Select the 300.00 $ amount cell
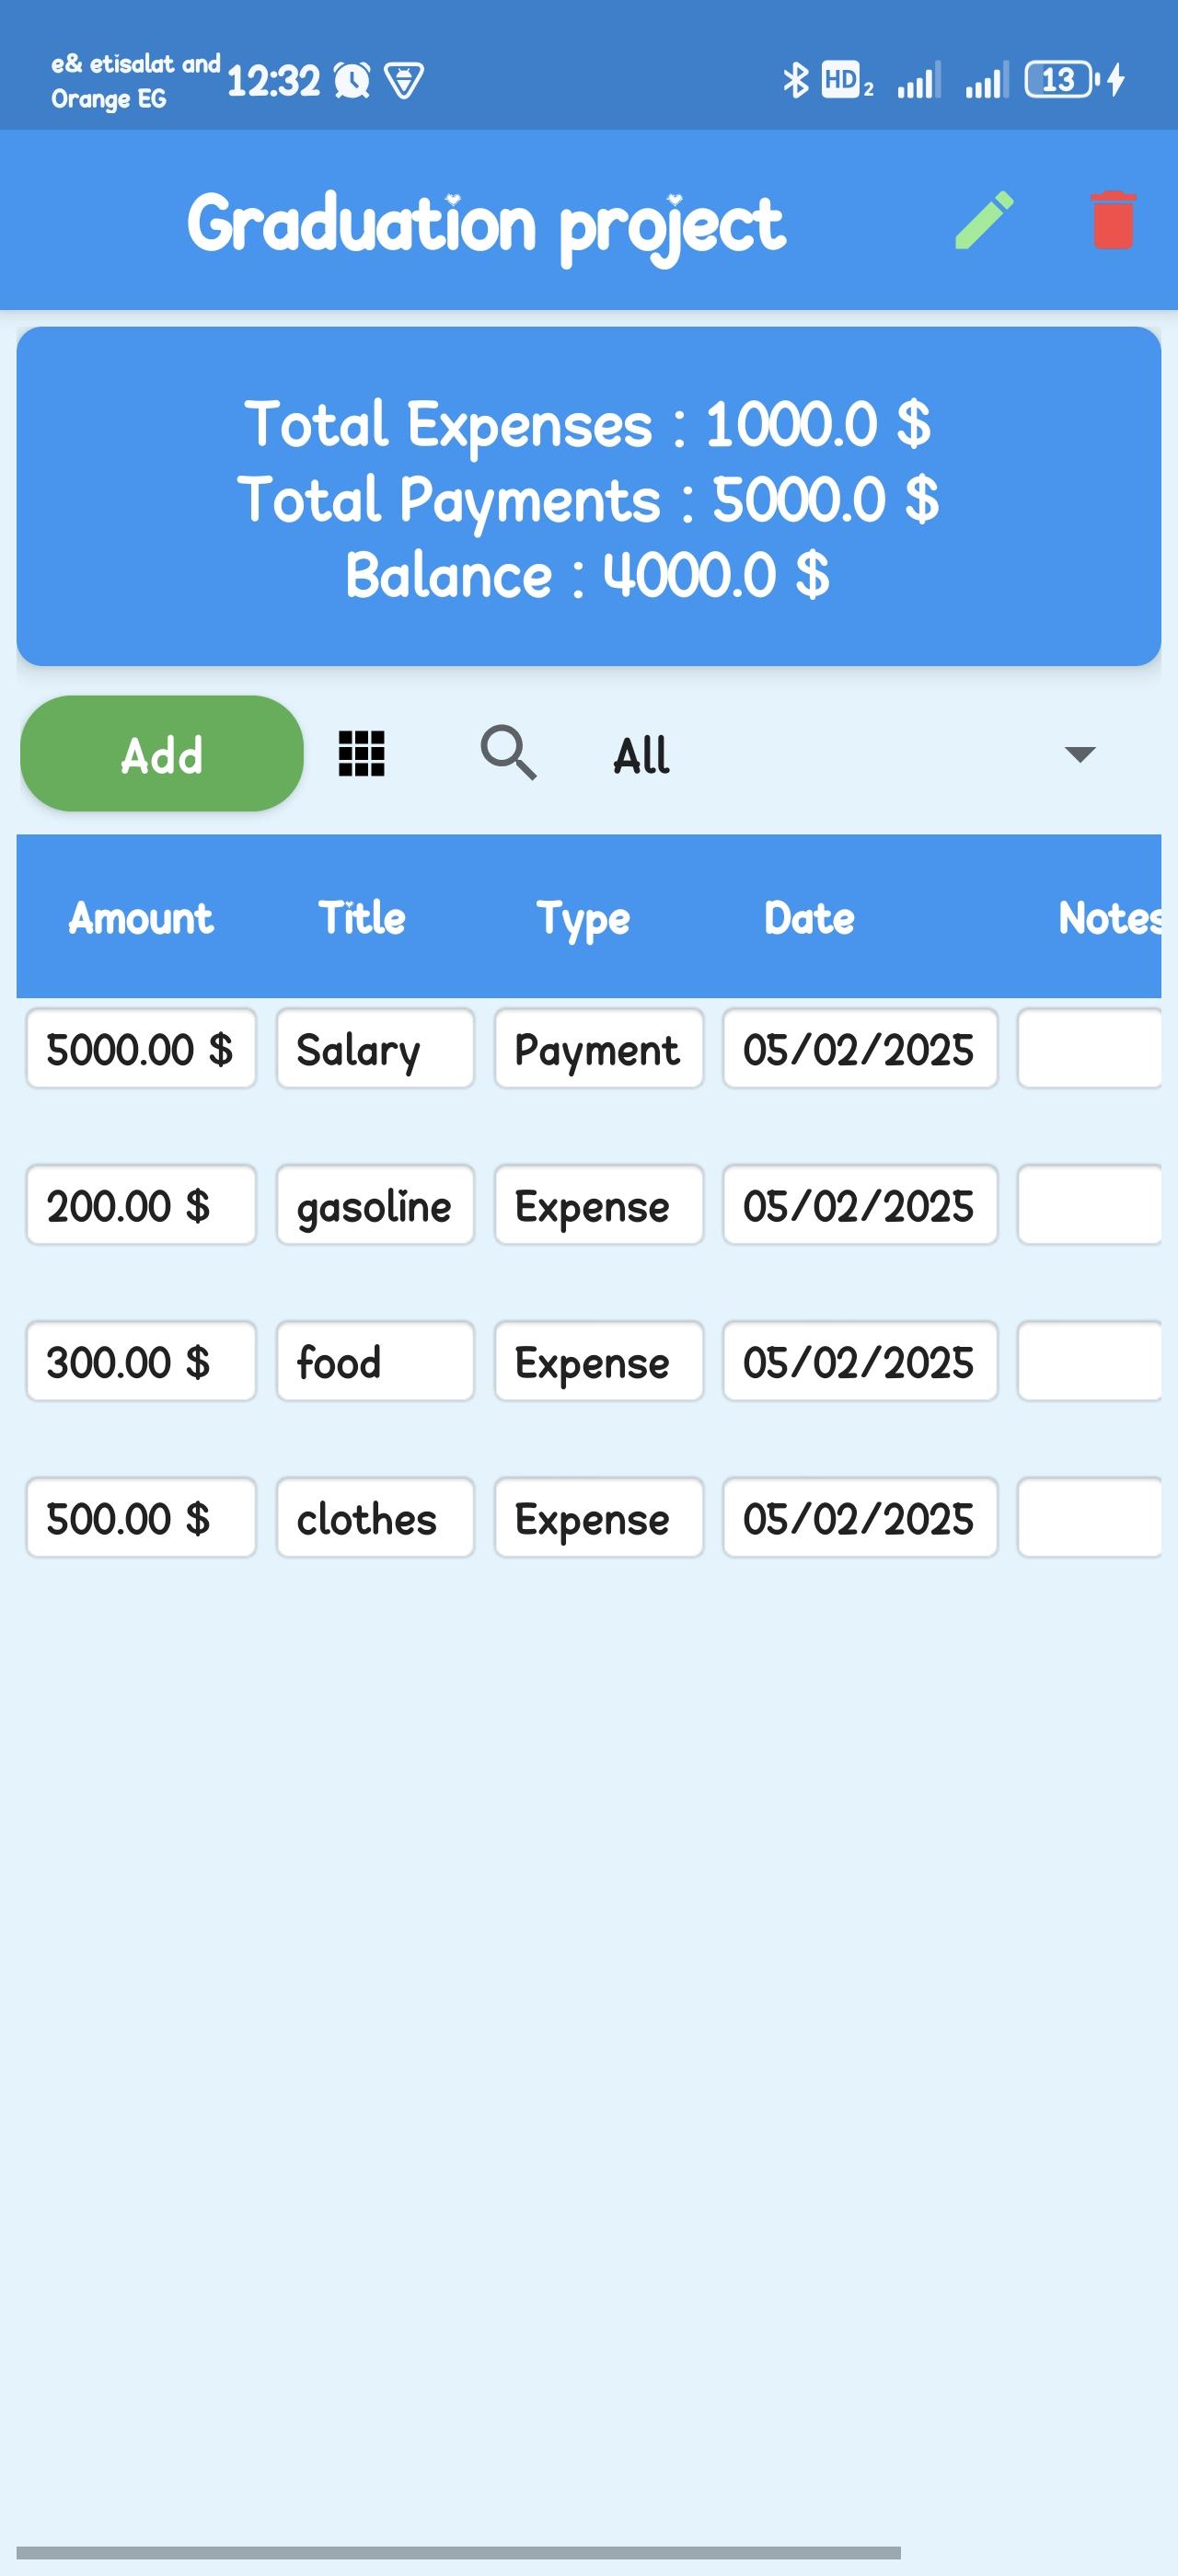Image resolution: width=1178 pixels, height=2576 pixels. [x=141, y=1361]
